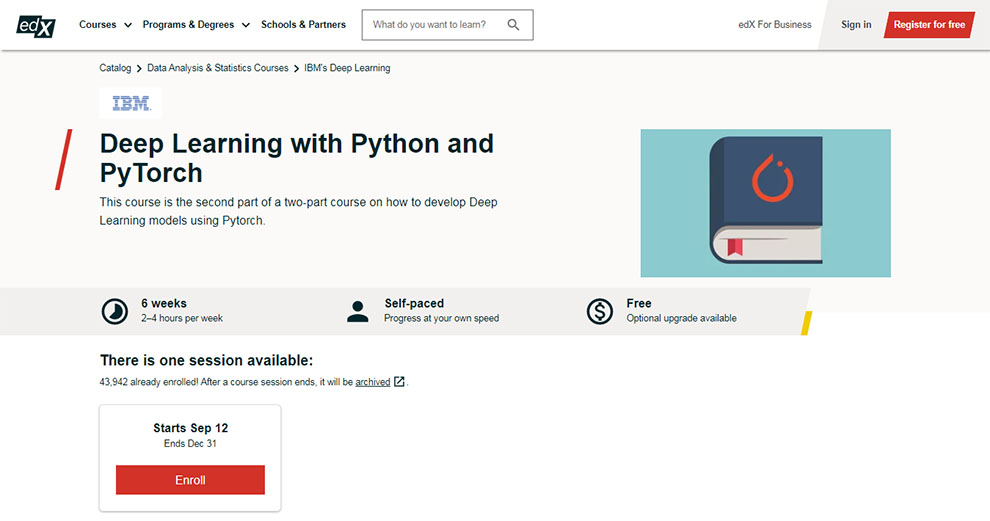Select the Starts Sep 12 session card
Image resolution: width=990 pixels, height=521 pixels.
pyautogui.click(x=190, y=458)
